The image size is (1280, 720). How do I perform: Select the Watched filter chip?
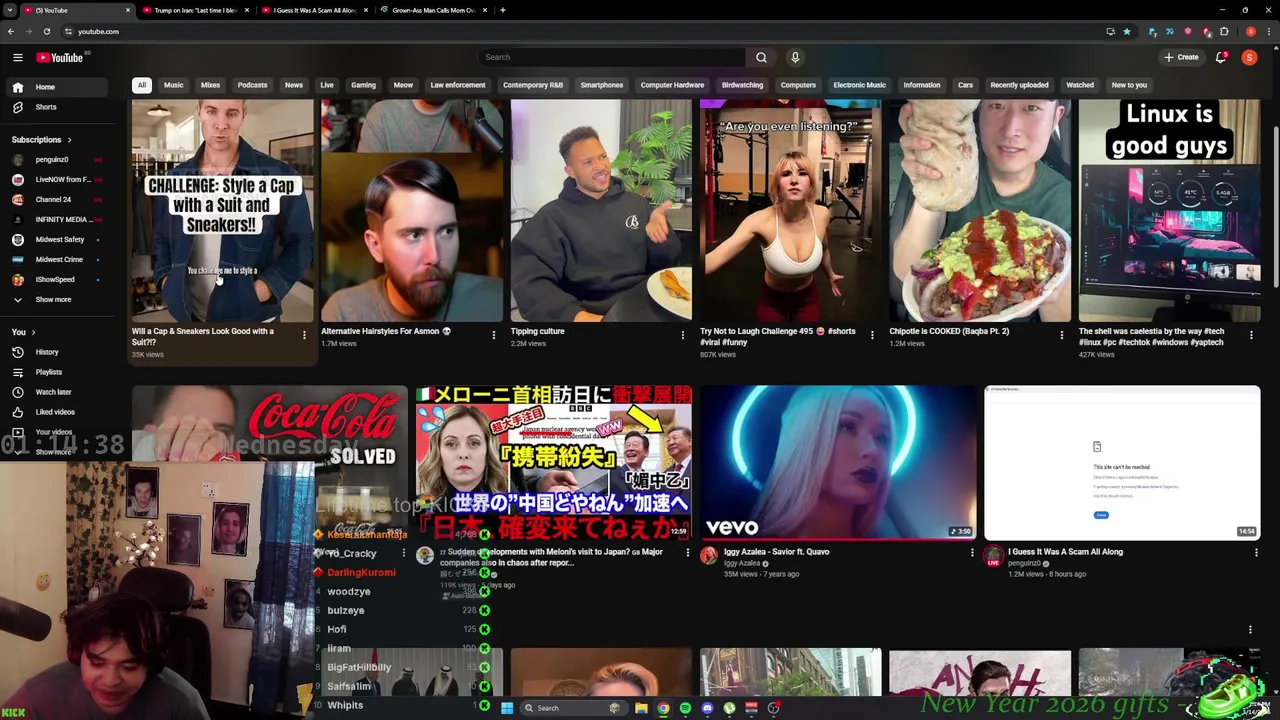pyautogui.click(x=1080, y=85)
